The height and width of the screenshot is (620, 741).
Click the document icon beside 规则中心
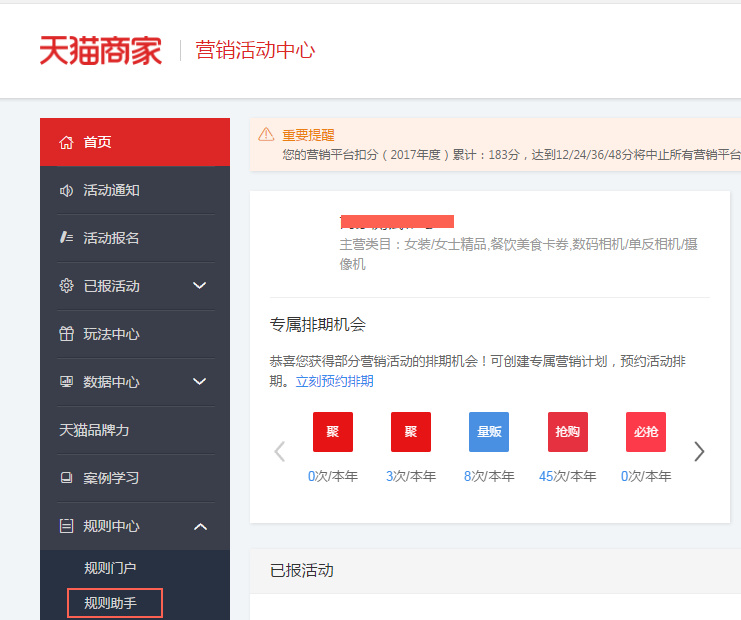[66, 526]
